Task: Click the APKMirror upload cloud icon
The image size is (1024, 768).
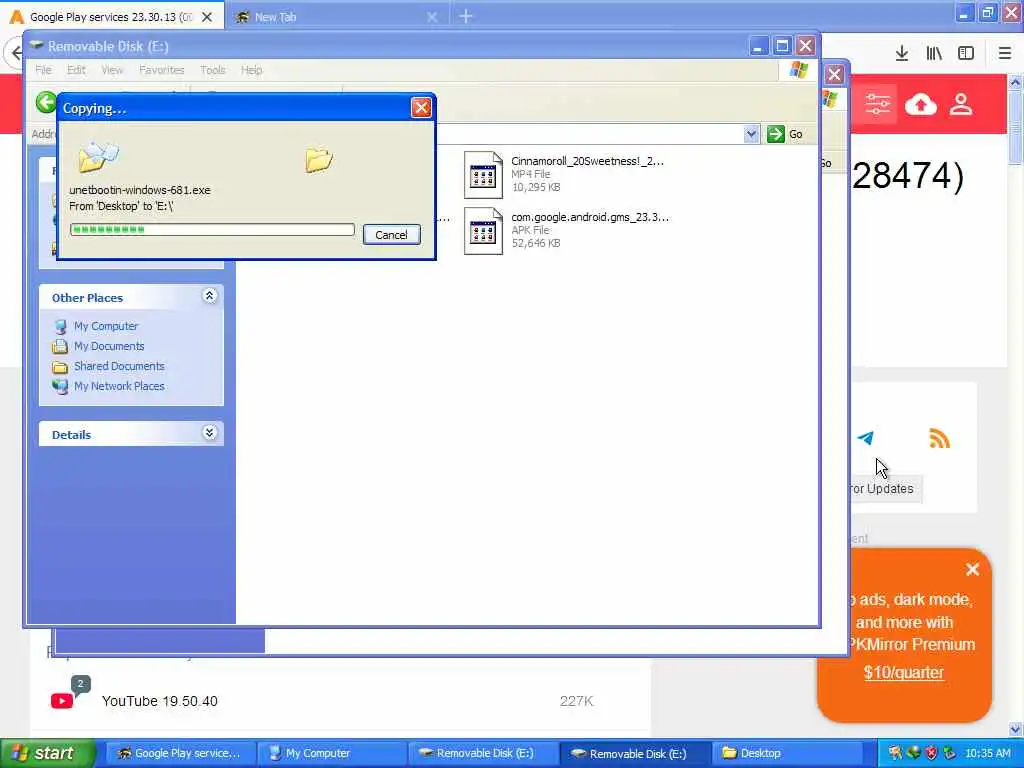Action: [920, 104]
